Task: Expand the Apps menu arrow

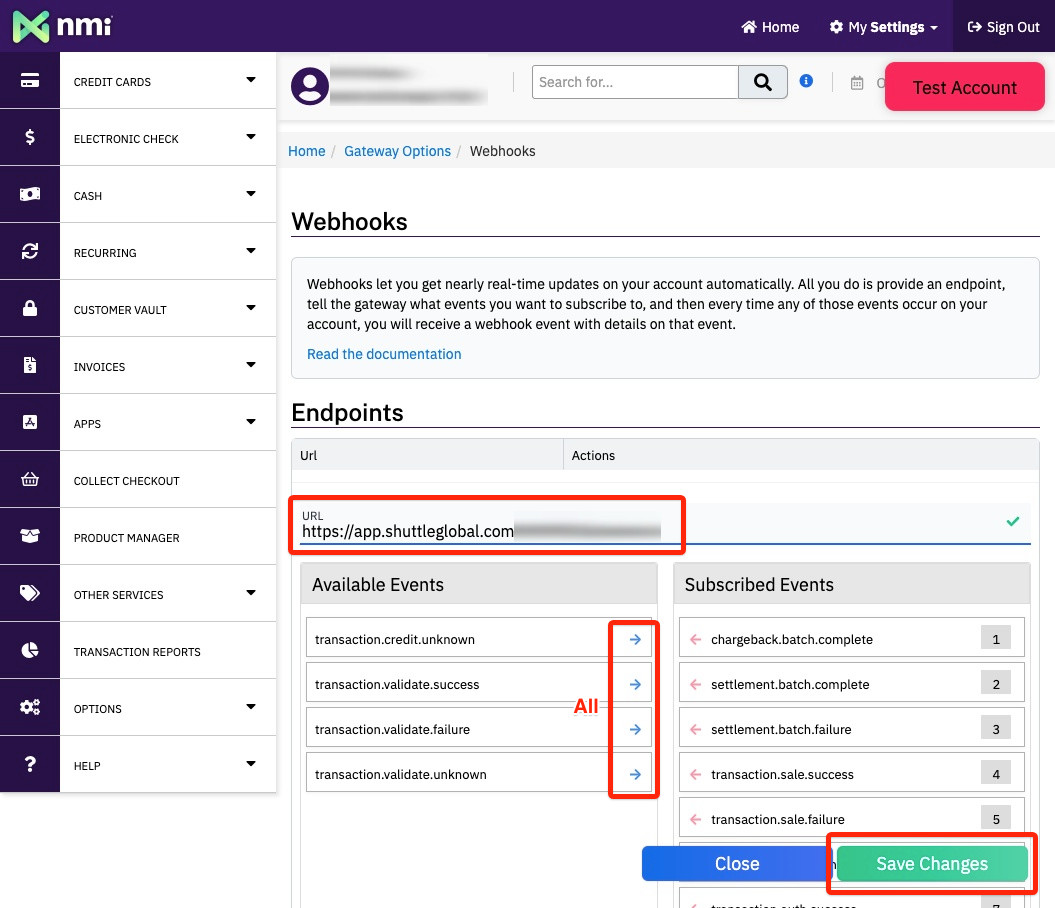Action: click(x=251, y=422)
